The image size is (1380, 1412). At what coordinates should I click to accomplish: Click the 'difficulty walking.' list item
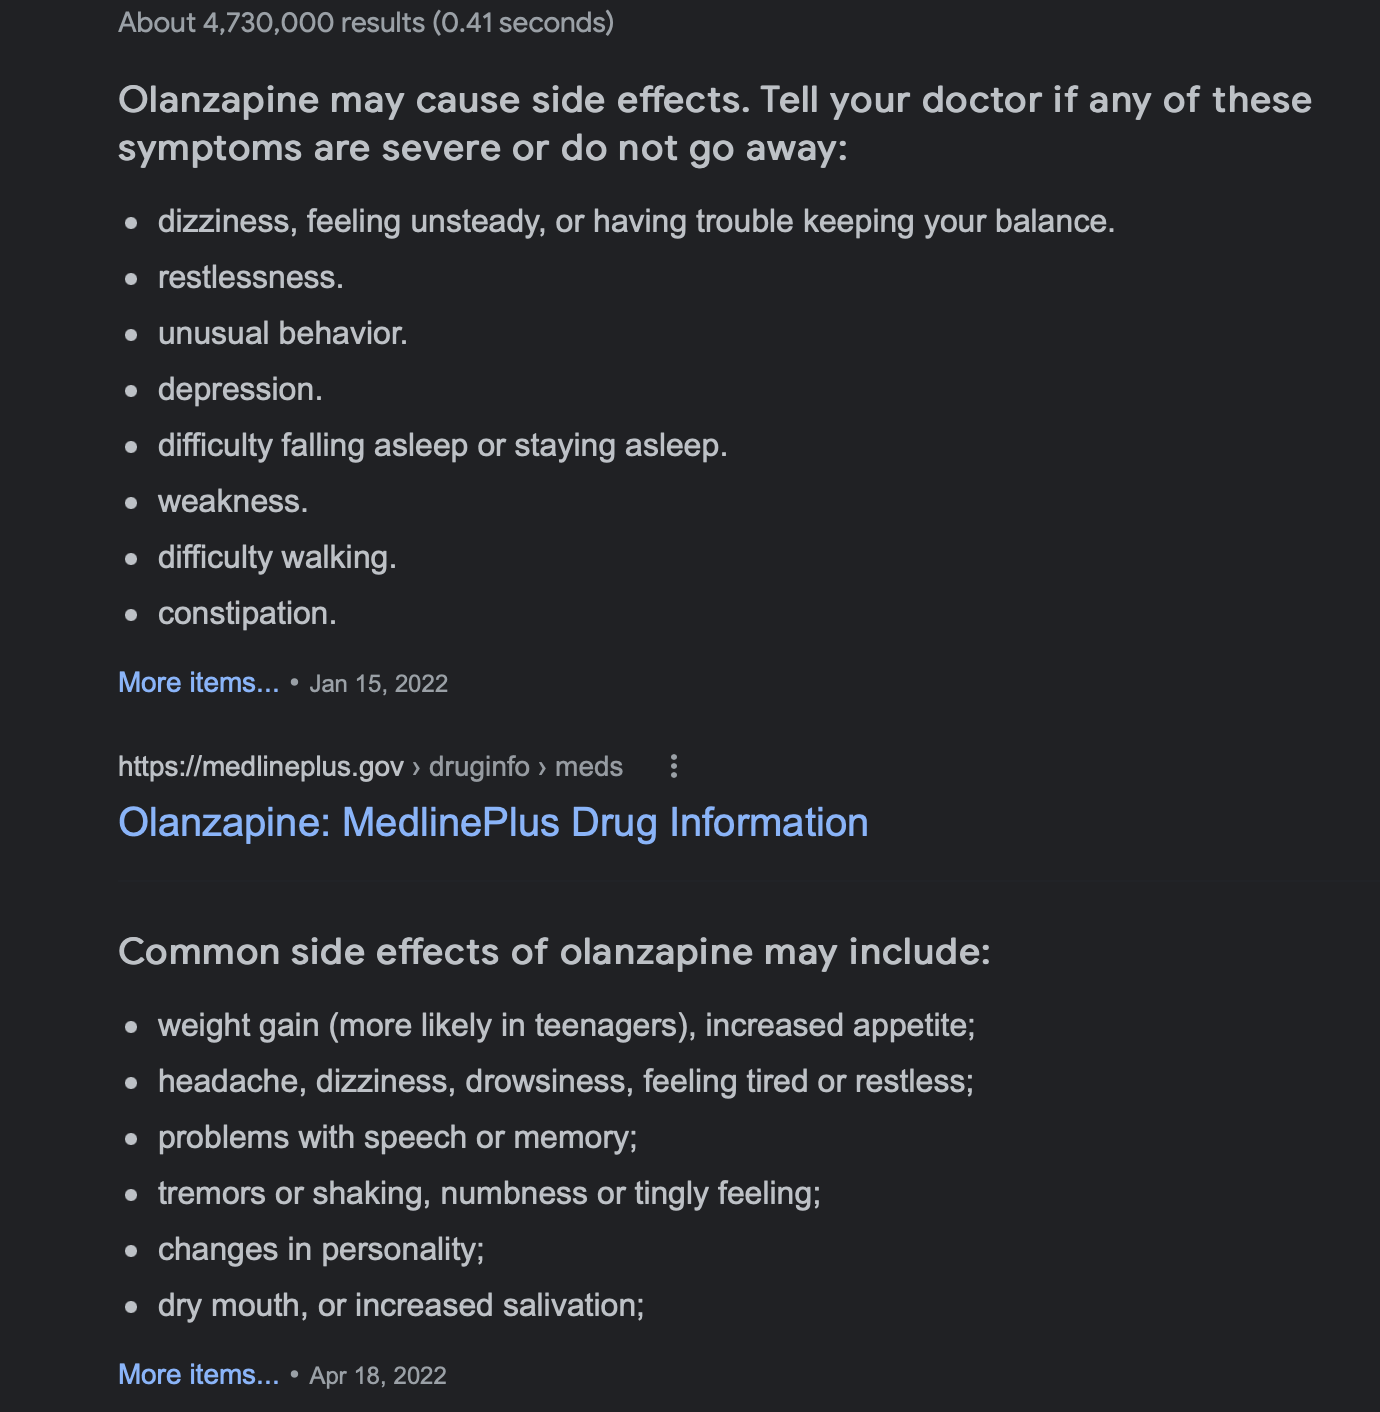277,557
